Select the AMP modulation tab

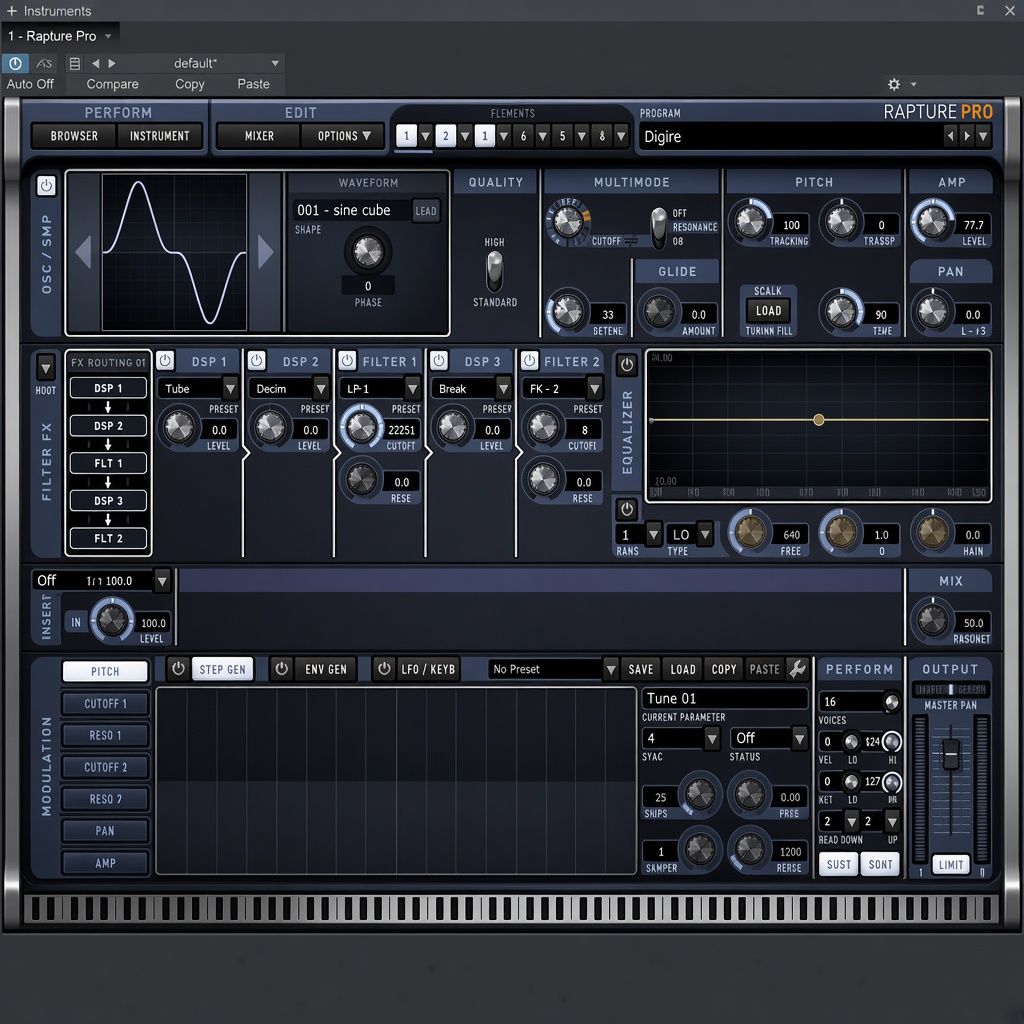point(105,863)
